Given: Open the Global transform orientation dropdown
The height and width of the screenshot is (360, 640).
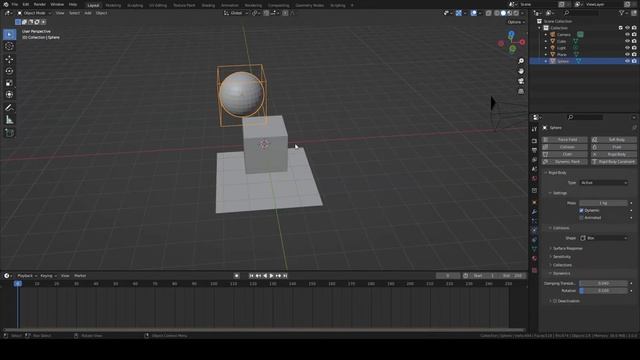Looking at the screenshot, I should [236, 13].
